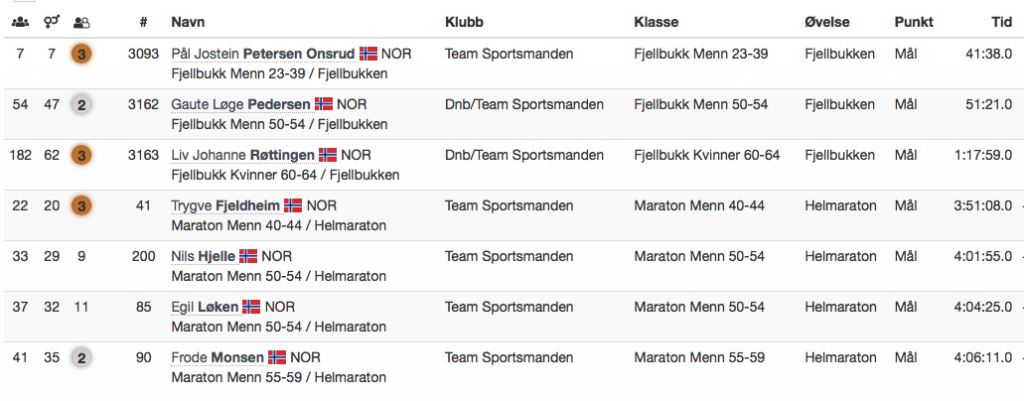The height and width of the screenshot is (401, 1024).
Task: Sort by the Klubb column header
Action: (464, 22)
